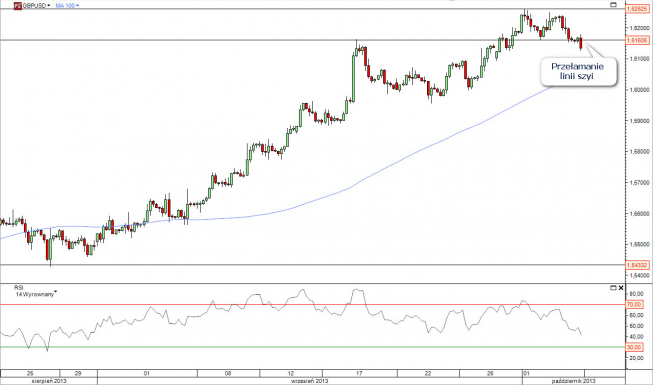653x385 pixels.
Task: Click the RSI 70,00 overbought level label
Action: click(634, 305)
